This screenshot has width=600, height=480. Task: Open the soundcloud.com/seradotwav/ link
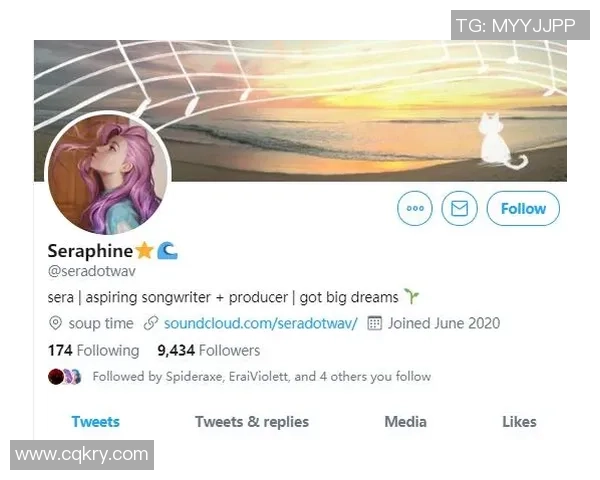tap(260, 323)
